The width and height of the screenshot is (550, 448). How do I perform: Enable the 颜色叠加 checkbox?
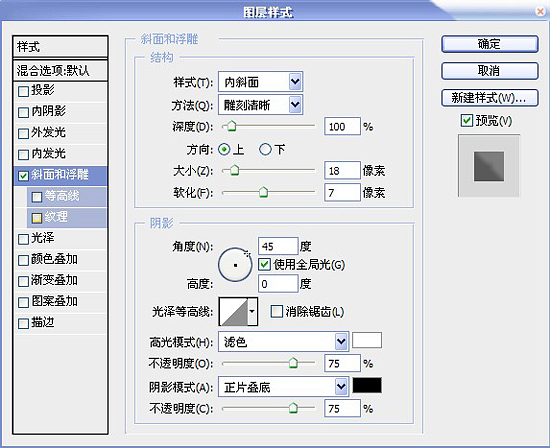pyautogui.click(x=24, y=260)
